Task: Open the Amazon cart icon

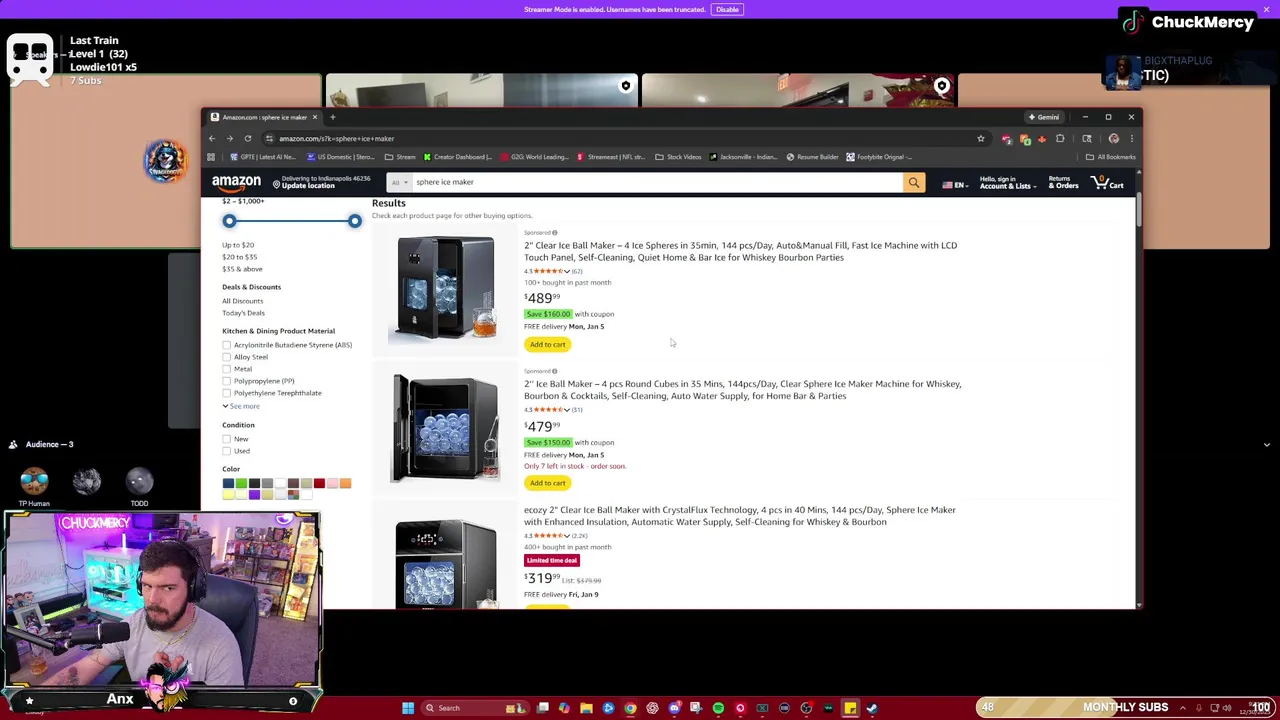Action: (x=1108, y=183)
